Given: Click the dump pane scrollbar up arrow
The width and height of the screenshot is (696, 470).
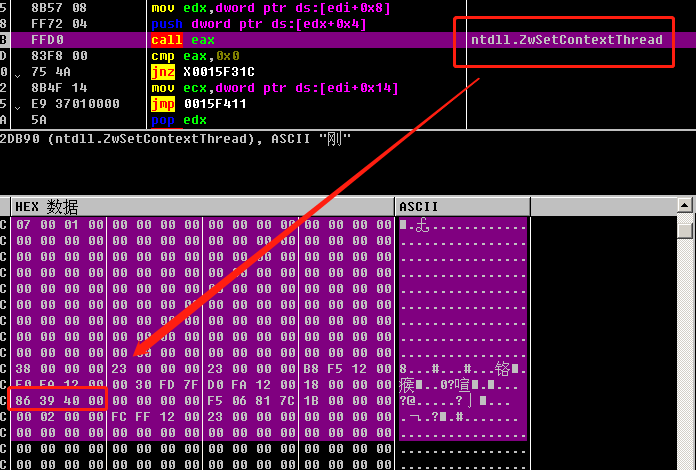Looking at the screenshot, I should (x=685, y=205).
